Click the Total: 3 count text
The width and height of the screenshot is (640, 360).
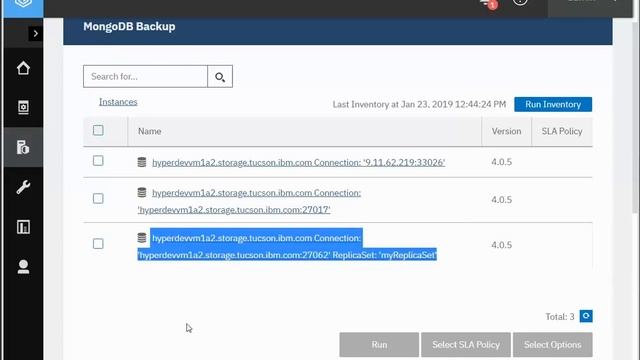coord(560,317)
